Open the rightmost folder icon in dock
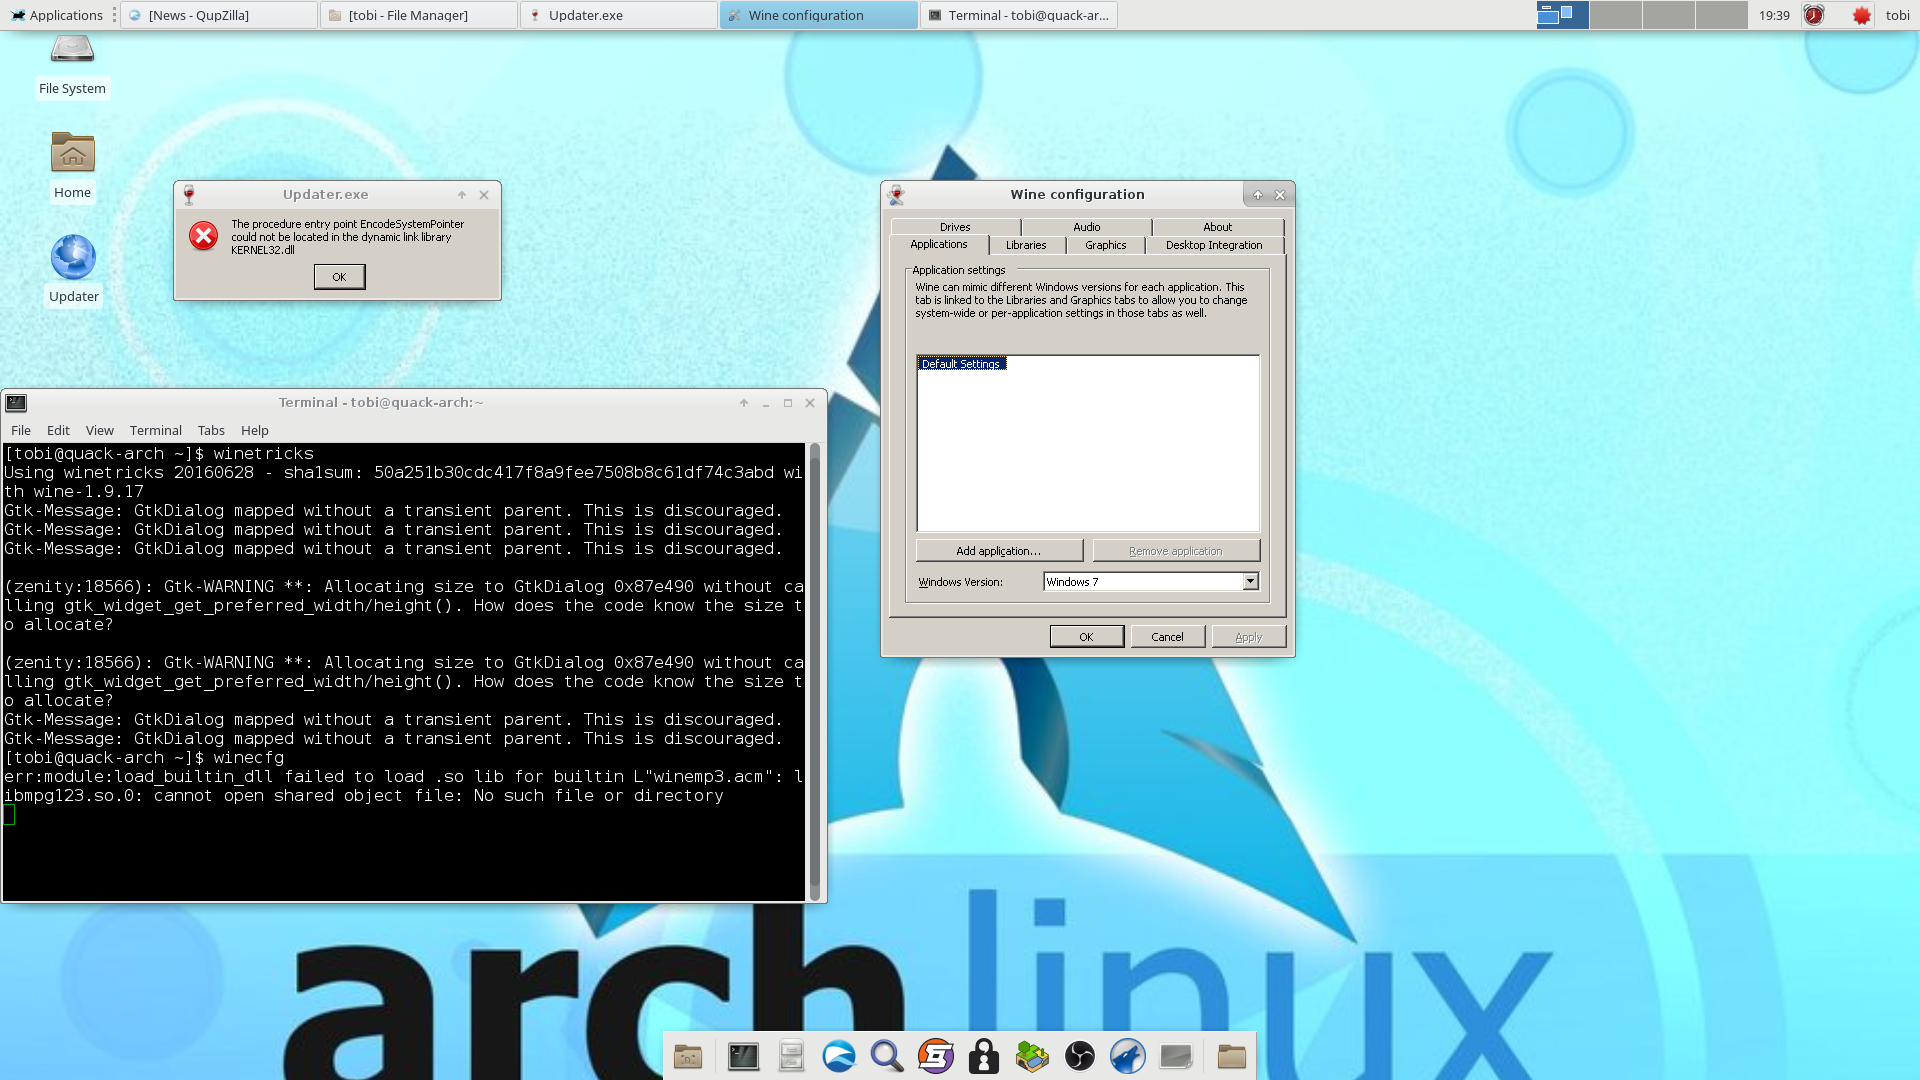 pos(1232,1056)
